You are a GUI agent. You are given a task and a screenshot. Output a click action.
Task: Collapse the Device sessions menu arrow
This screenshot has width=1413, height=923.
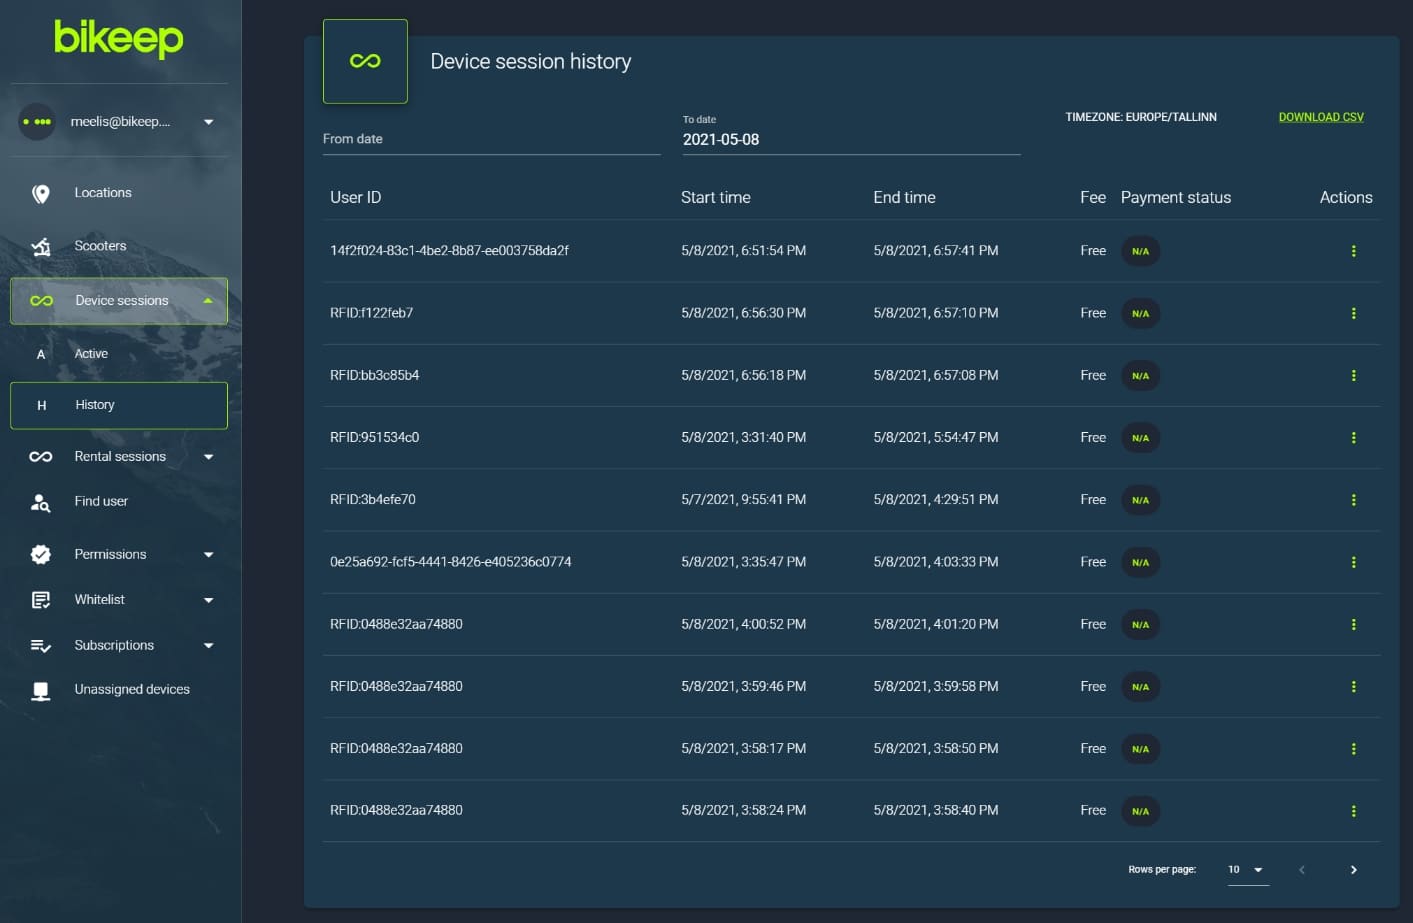(x=208, y=301)
